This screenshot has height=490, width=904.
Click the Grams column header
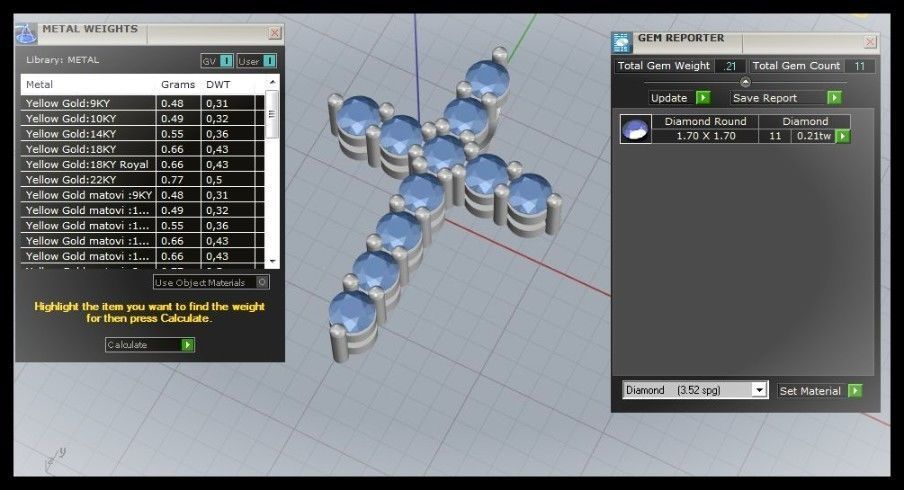178,84
